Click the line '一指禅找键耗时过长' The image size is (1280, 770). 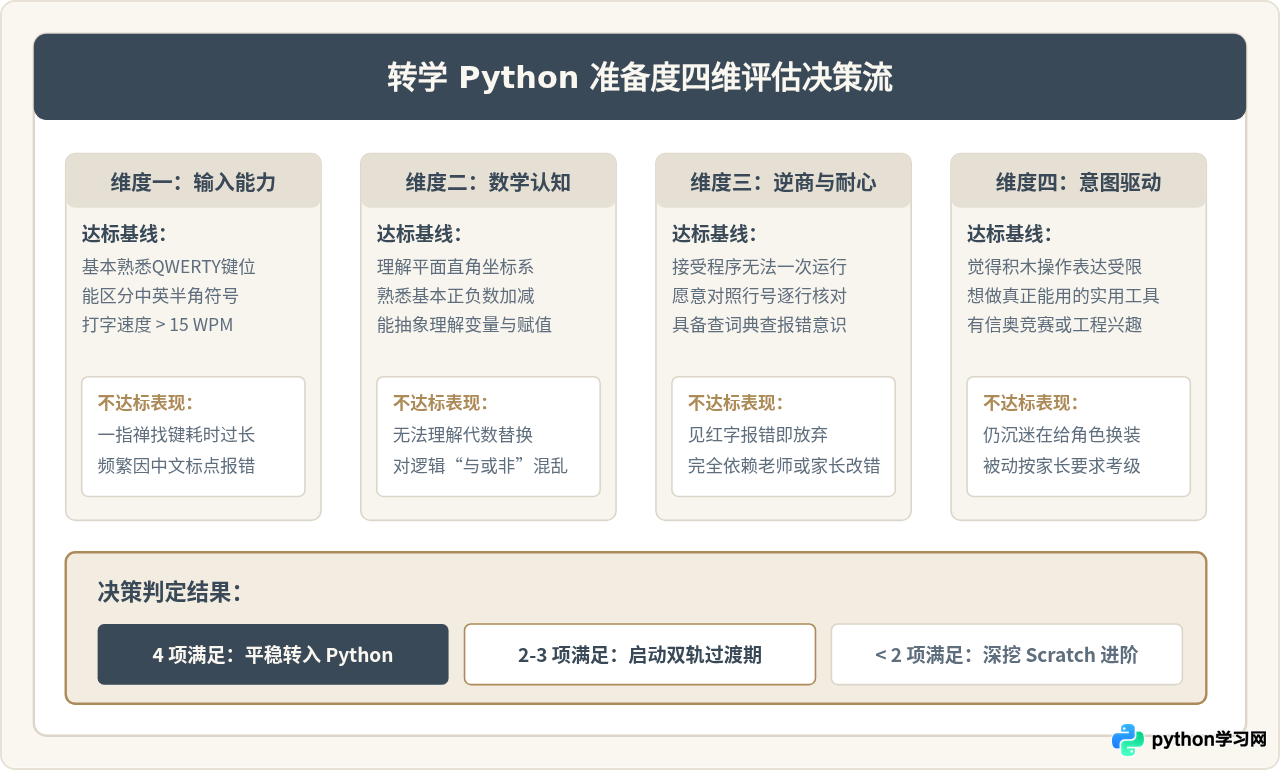[x=177, y=435]
